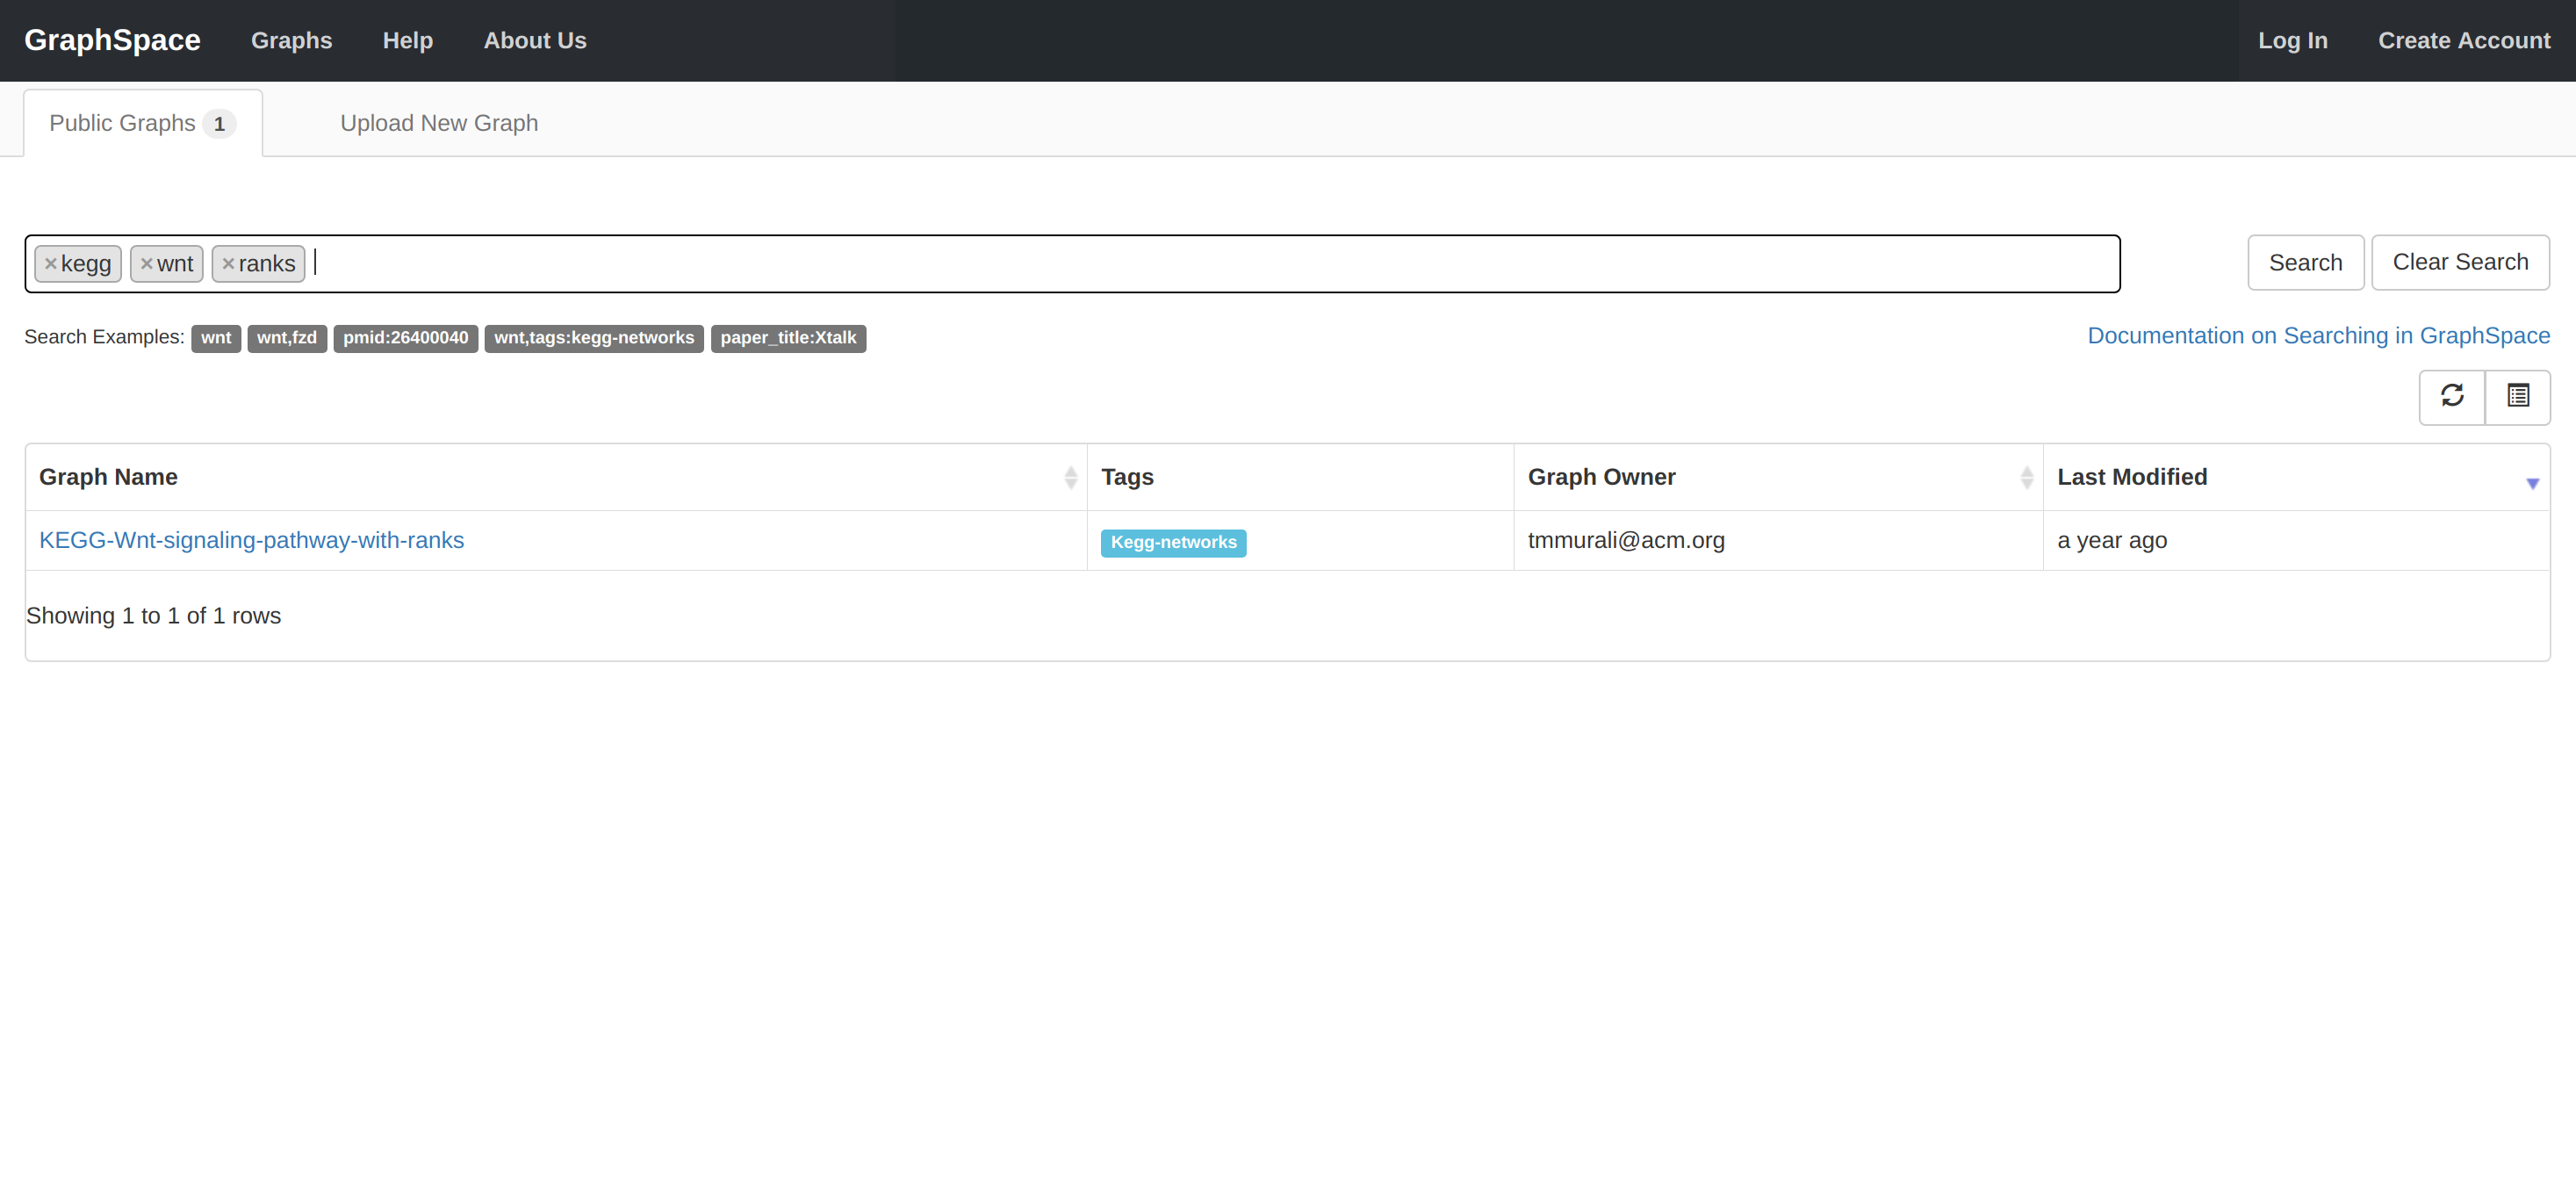Open Documentation on Searching in GraphSpace
The image size is (2576, 1189).
[x=2318, y=336]
